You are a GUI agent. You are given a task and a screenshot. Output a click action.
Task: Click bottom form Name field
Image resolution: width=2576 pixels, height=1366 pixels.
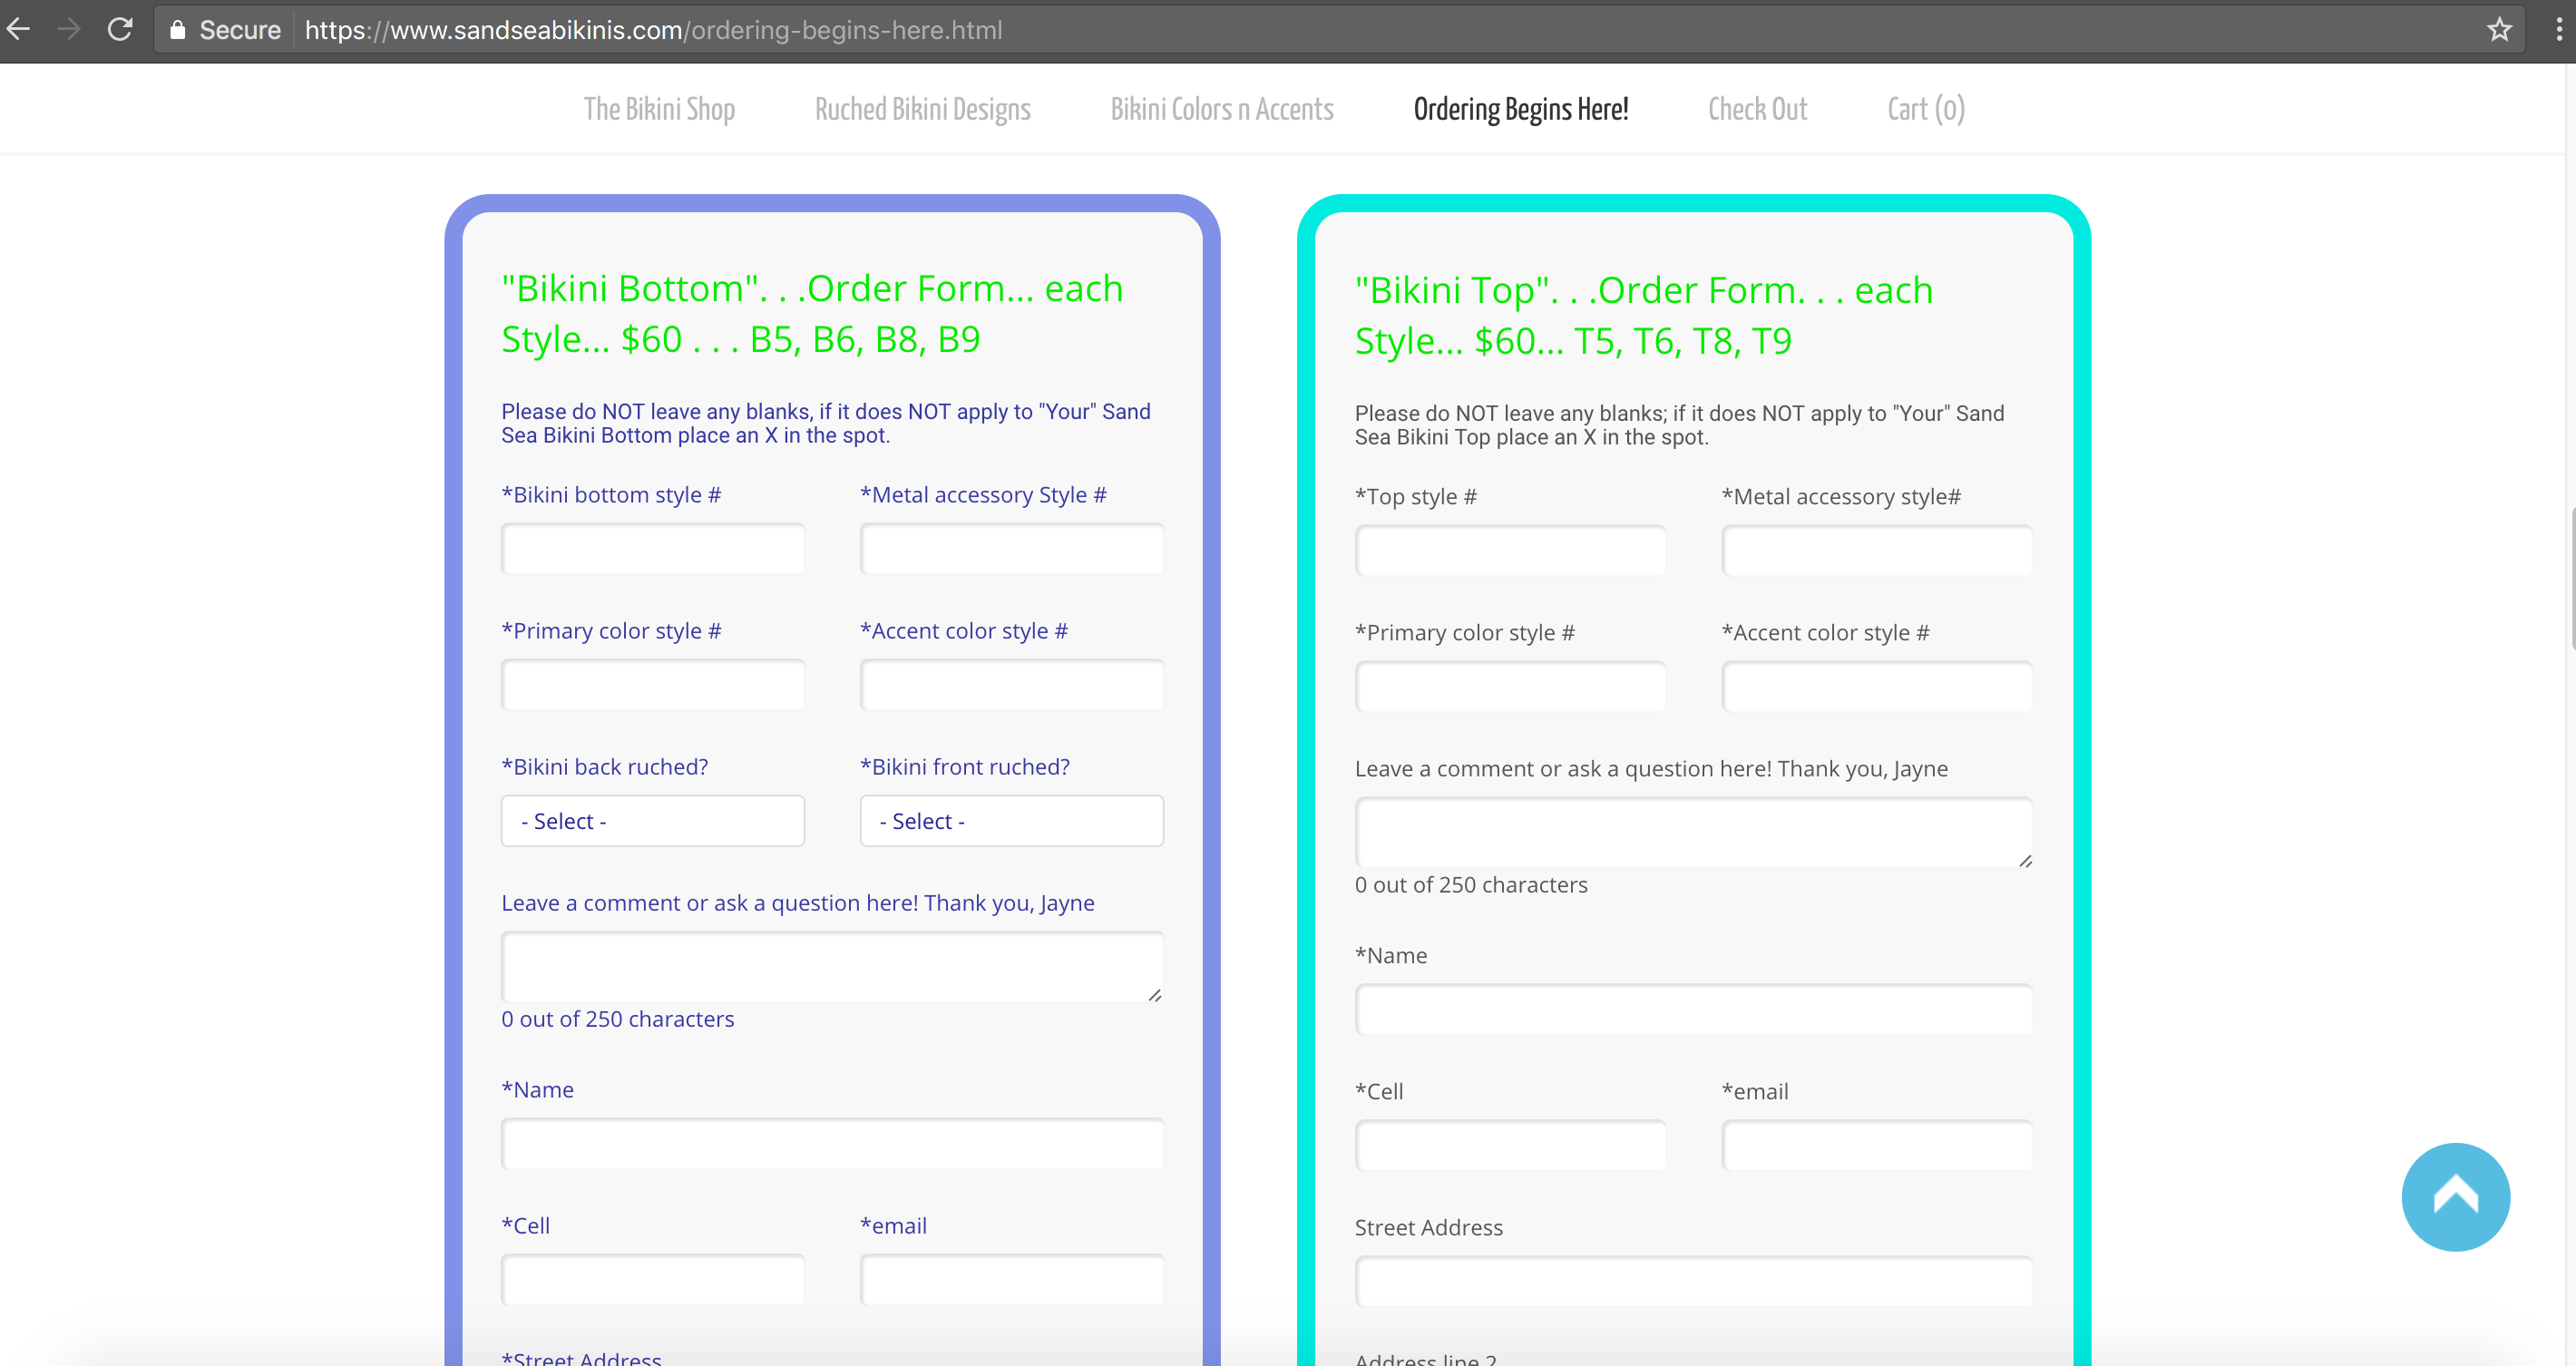point(832,1143)
